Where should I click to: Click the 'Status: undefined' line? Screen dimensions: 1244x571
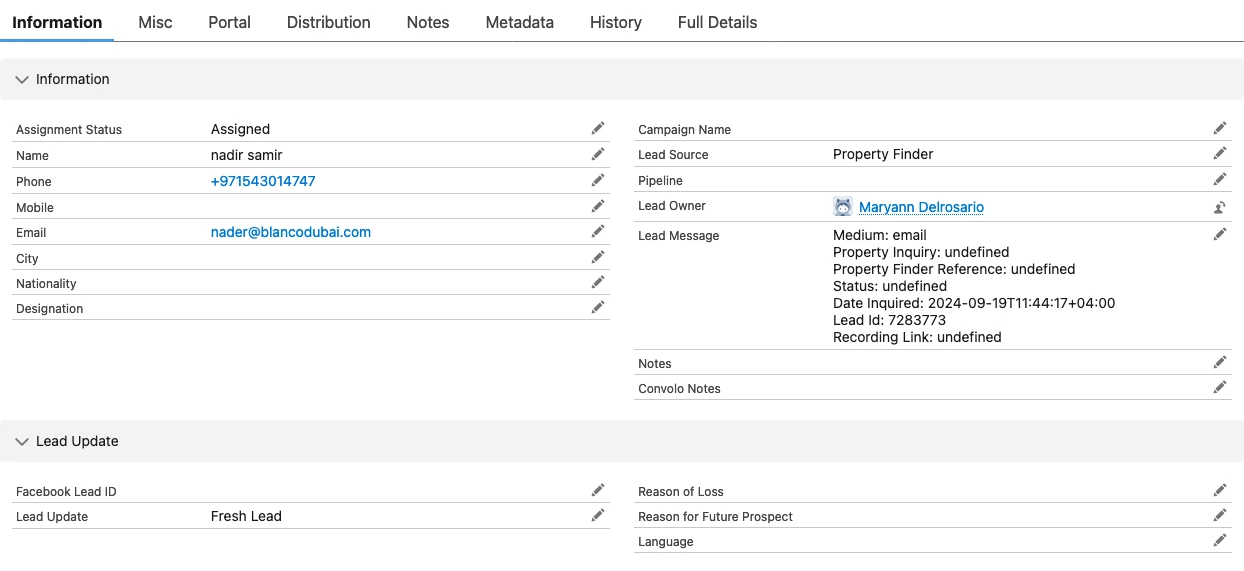pos(890,286)
